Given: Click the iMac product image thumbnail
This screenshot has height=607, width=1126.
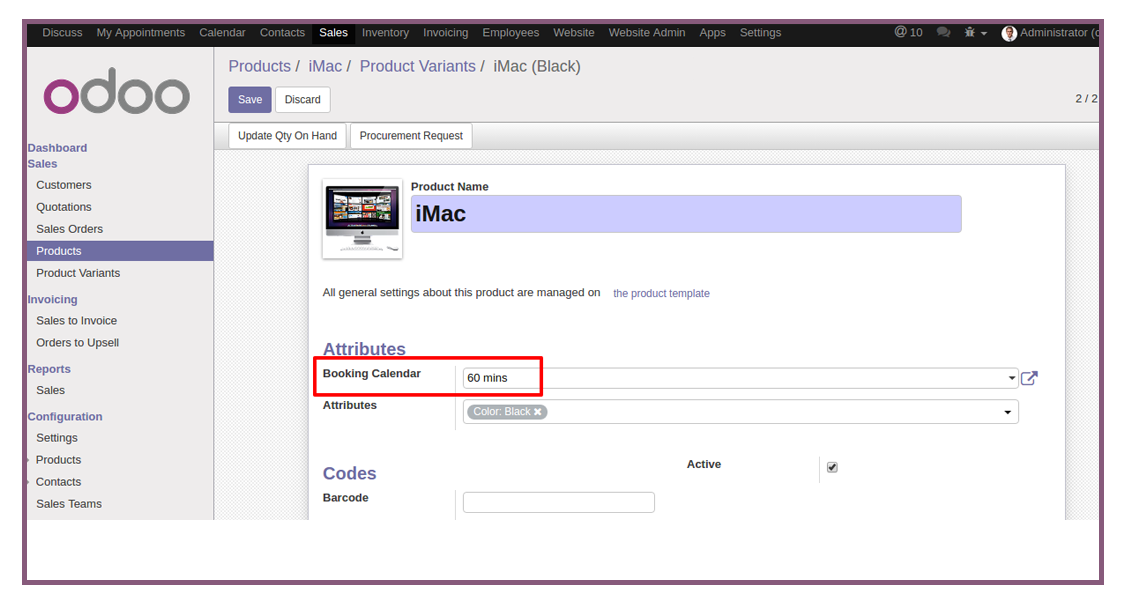Looking at the screenshot, I should coord(362,218).
